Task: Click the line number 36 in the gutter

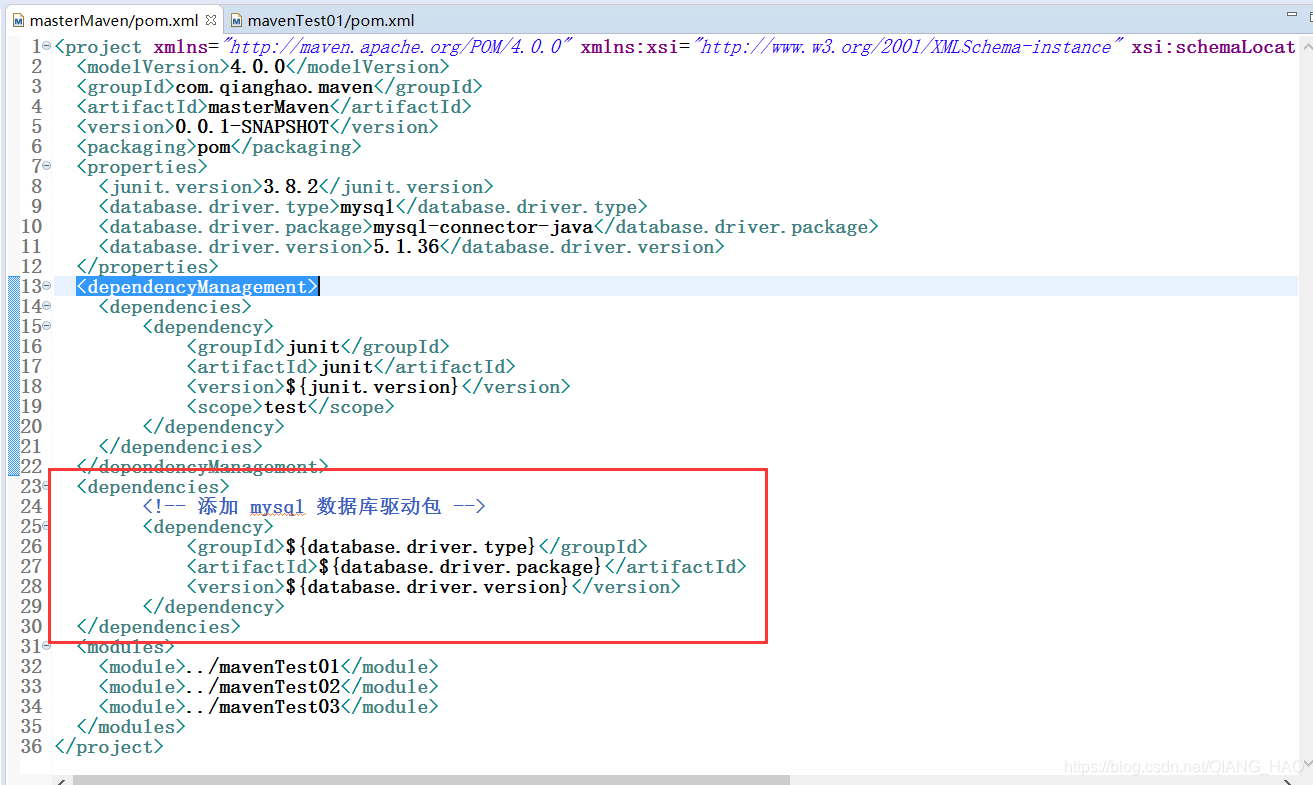Action: point(31,747)
